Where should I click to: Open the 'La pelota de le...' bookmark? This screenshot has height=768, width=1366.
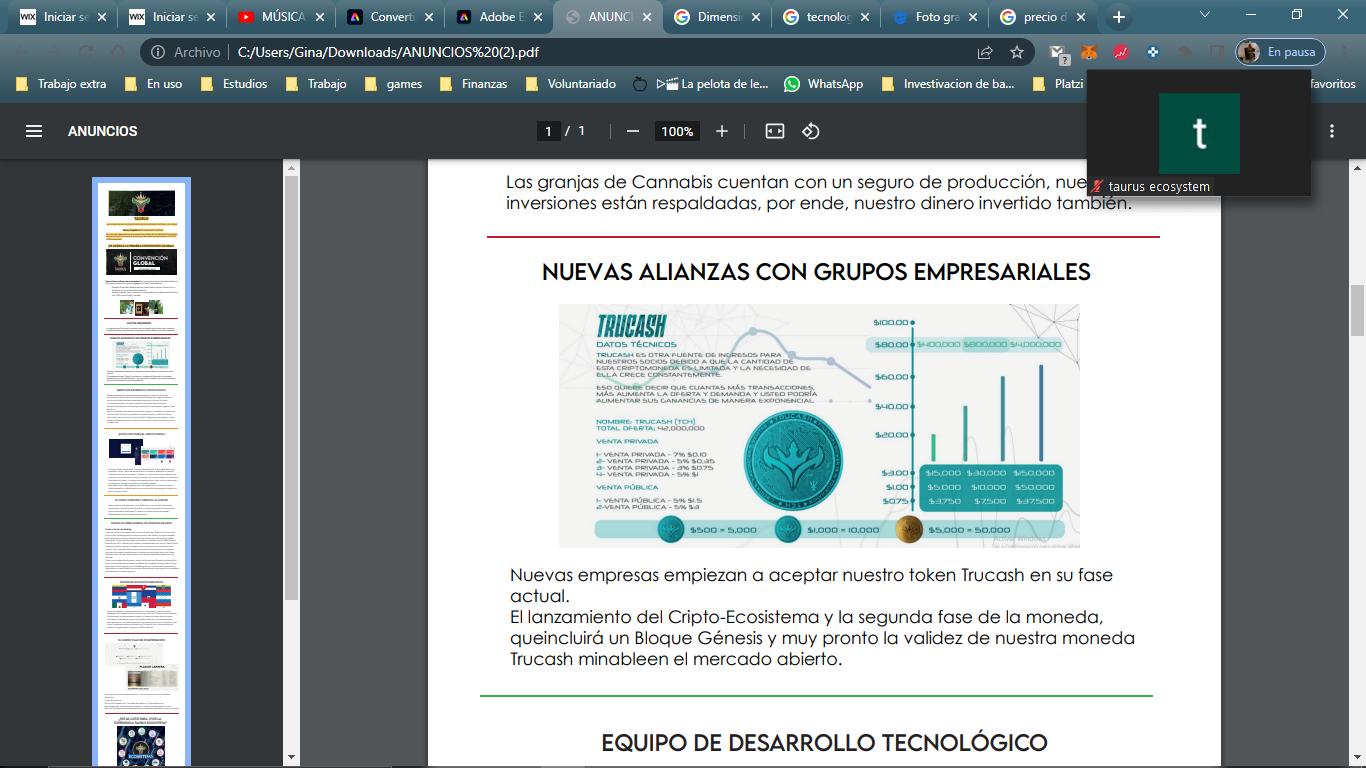coord(712,84)
